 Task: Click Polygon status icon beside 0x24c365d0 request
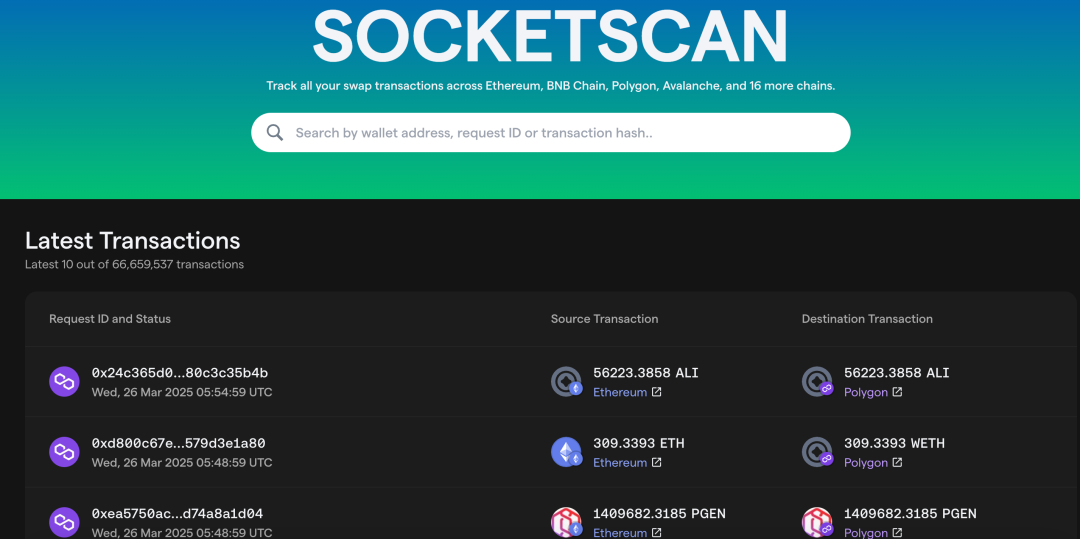pos(64,382)
